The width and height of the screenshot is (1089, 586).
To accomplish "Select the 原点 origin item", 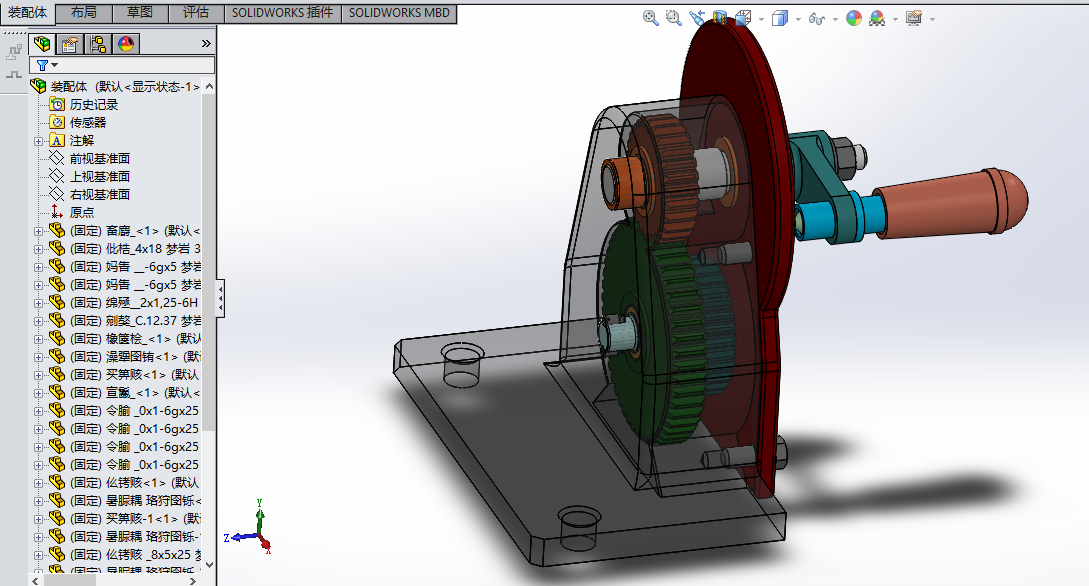I will [81, 212].
